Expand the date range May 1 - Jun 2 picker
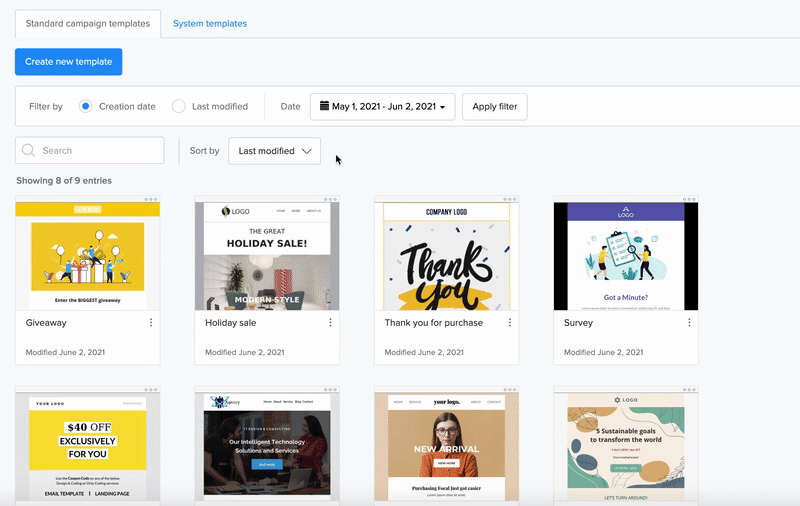Viewport: 800px width, 506px height. pyautogui.click(x=383, y=107)
